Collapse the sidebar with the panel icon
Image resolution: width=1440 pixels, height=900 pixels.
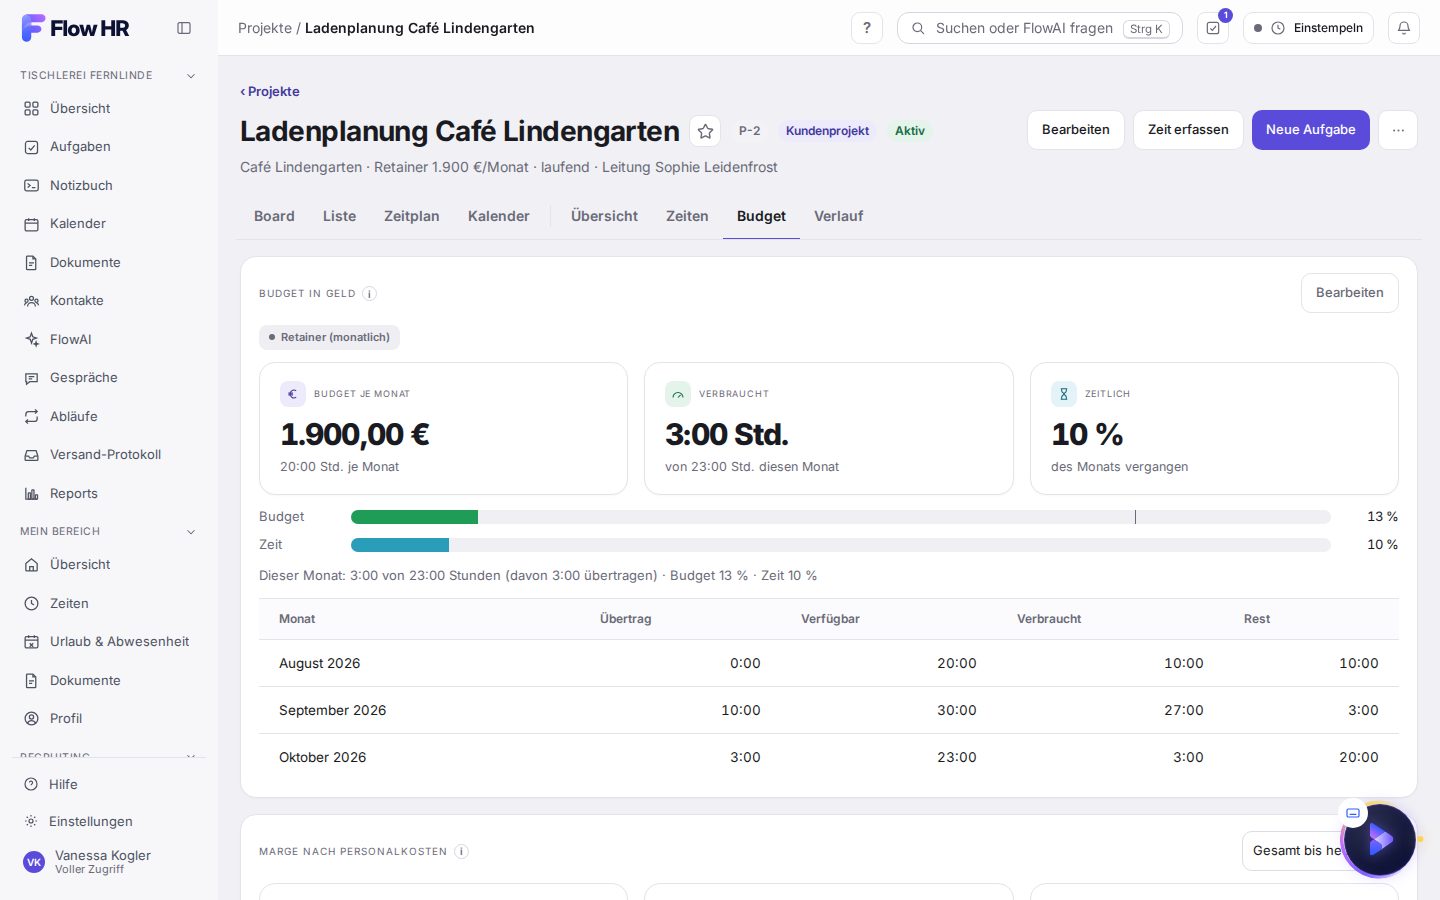pos(184,28)
